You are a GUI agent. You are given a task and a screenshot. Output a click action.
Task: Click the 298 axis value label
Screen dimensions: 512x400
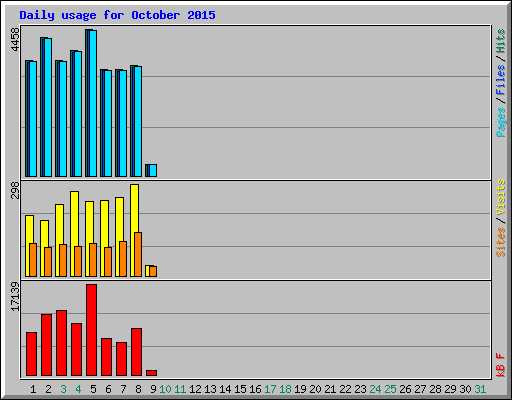coord(15,190)
